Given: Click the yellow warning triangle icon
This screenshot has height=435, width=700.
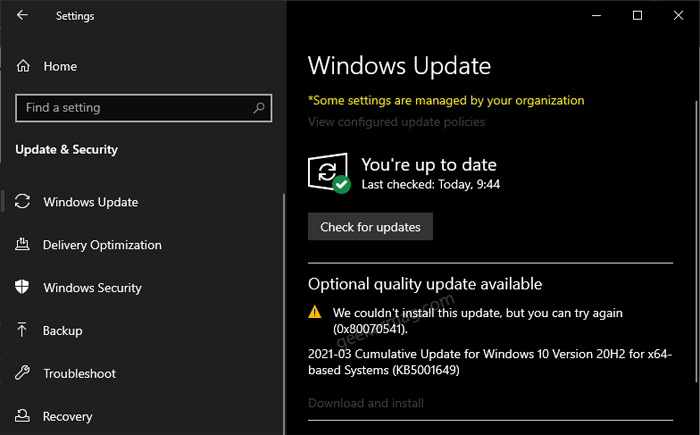Looking at the screenshot, I should click(x=315, y=312).
